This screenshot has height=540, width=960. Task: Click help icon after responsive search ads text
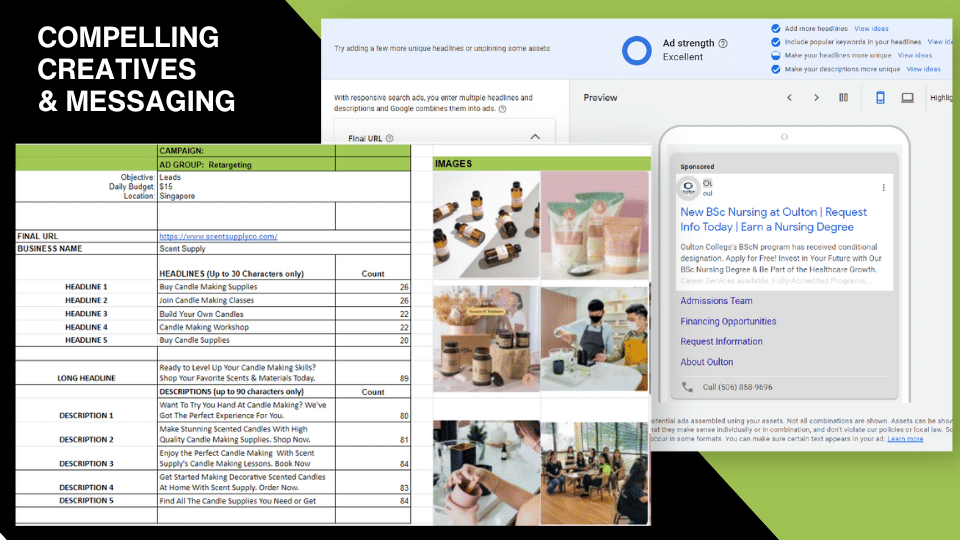tap(502, 109)
